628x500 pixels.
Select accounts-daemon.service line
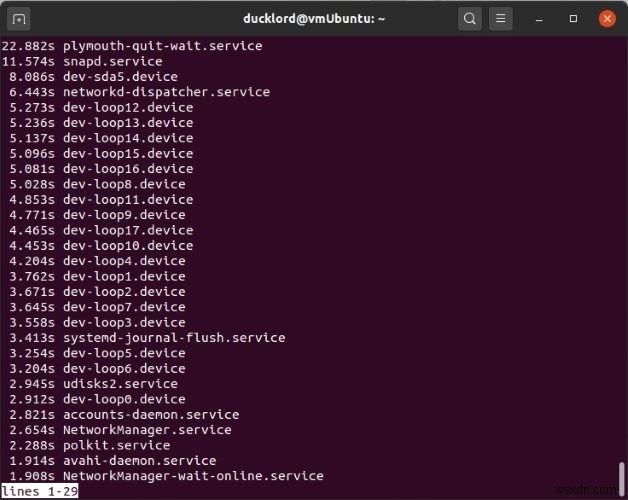(x=124, y=415)
